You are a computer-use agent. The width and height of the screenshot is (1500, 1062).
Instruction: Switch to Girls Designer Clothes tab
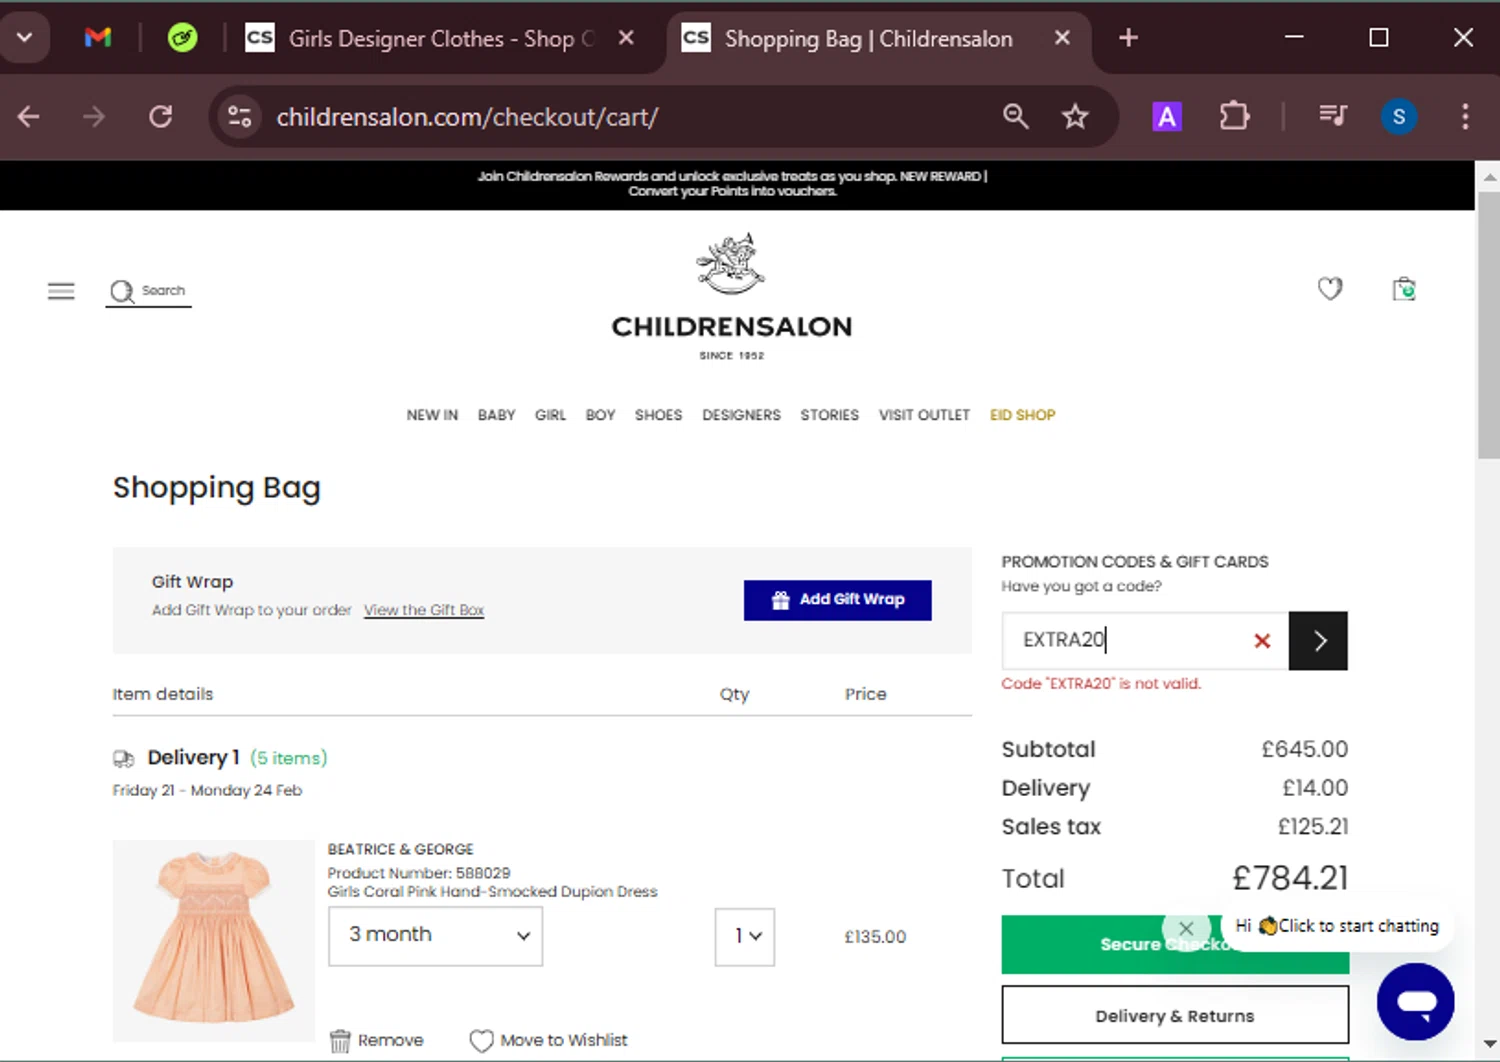[440, 39]
